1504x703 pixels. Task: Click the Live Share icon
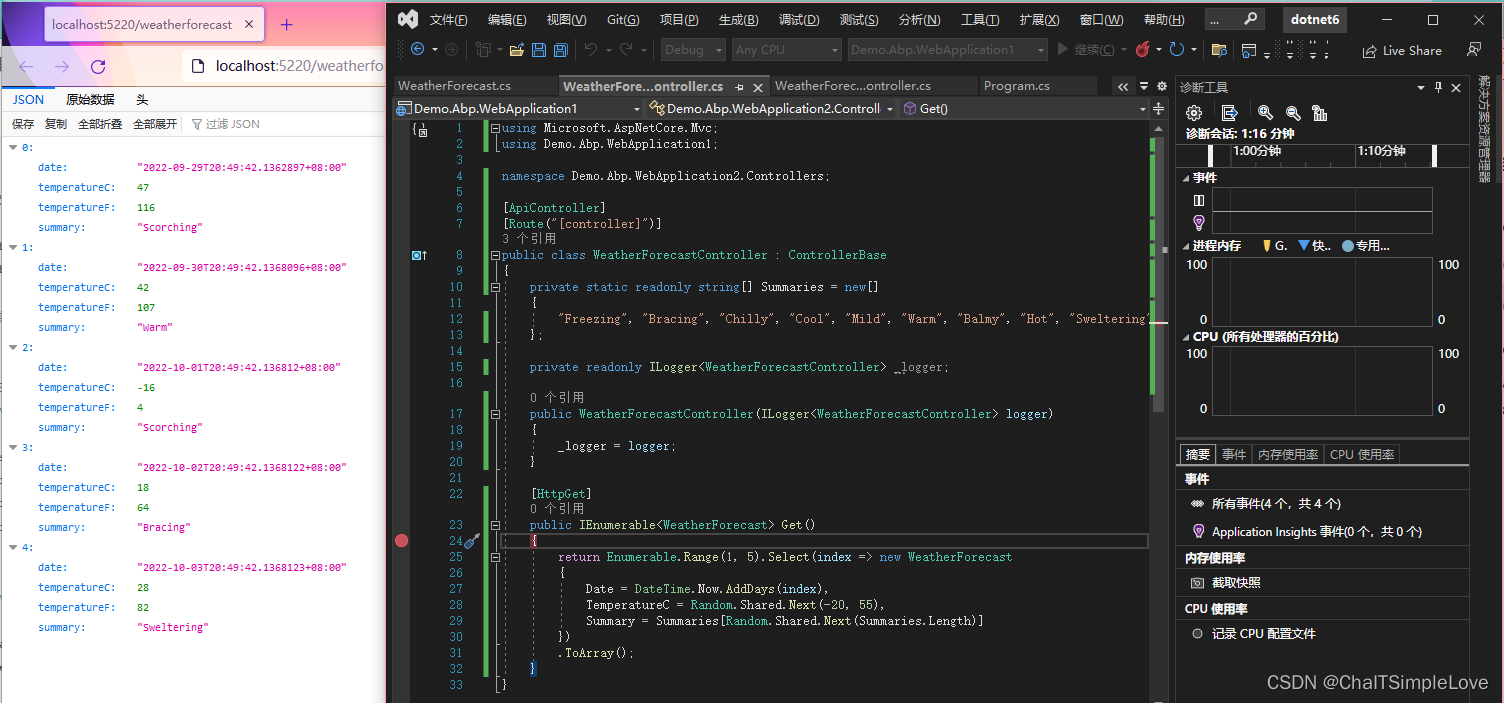pos(1402,50)
